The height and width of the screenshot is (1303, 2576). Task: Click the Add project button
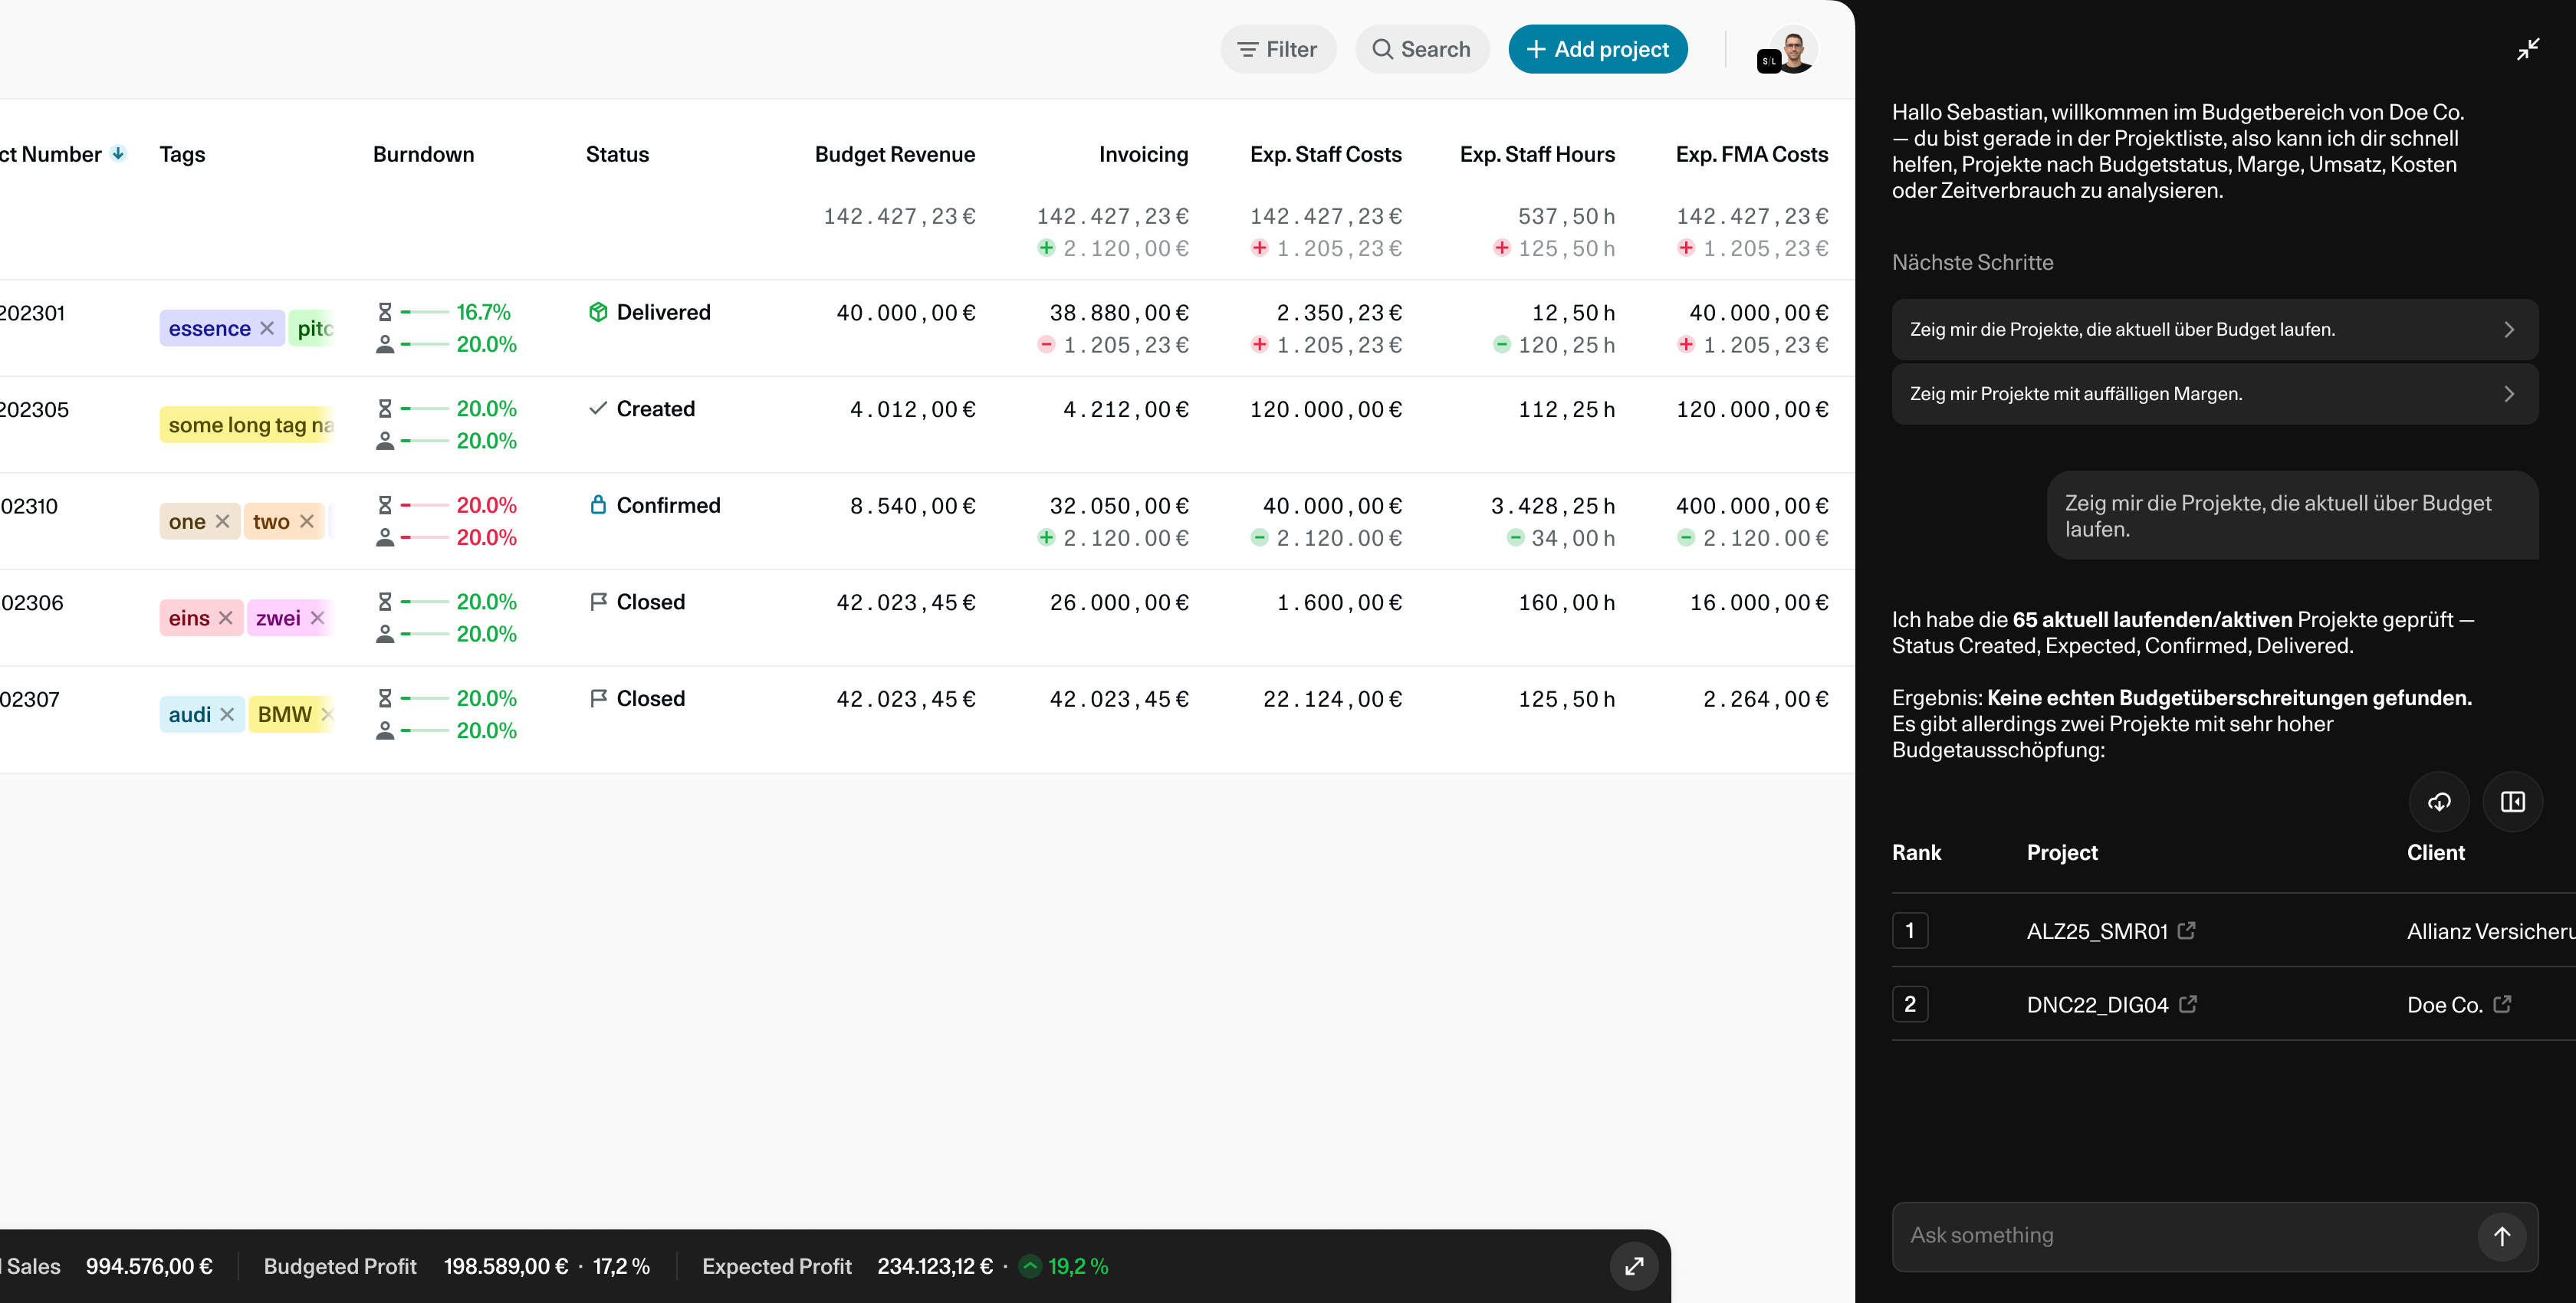(1597, 49)
